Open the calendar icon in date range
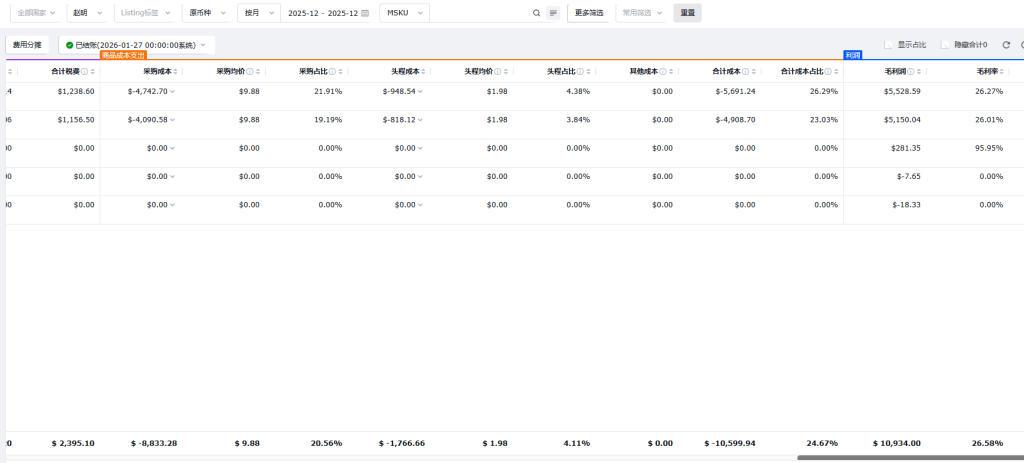1024x463 pixels. [365, 13]
